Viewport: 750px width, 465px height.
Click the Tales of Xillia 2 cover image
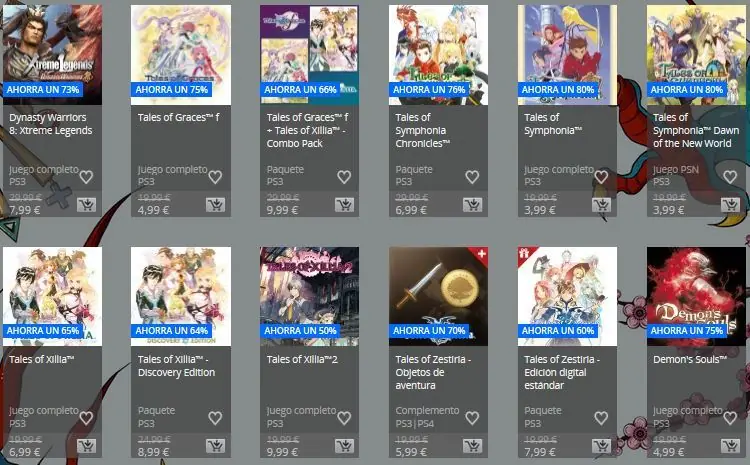click(309, 296)
